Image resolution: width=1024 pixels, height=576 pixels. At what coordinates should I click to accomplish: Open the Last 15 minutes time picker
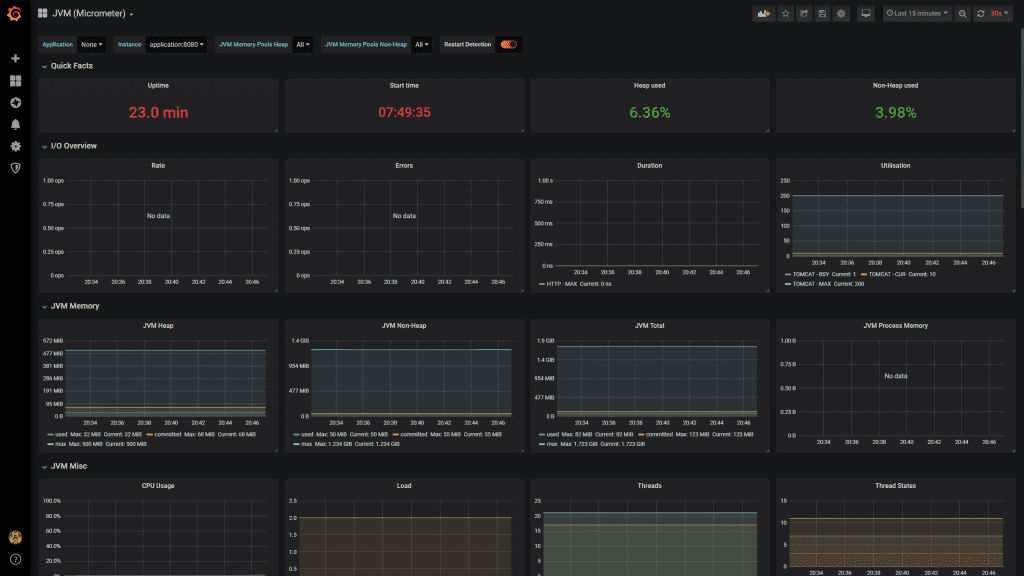[x=916, y=14]
